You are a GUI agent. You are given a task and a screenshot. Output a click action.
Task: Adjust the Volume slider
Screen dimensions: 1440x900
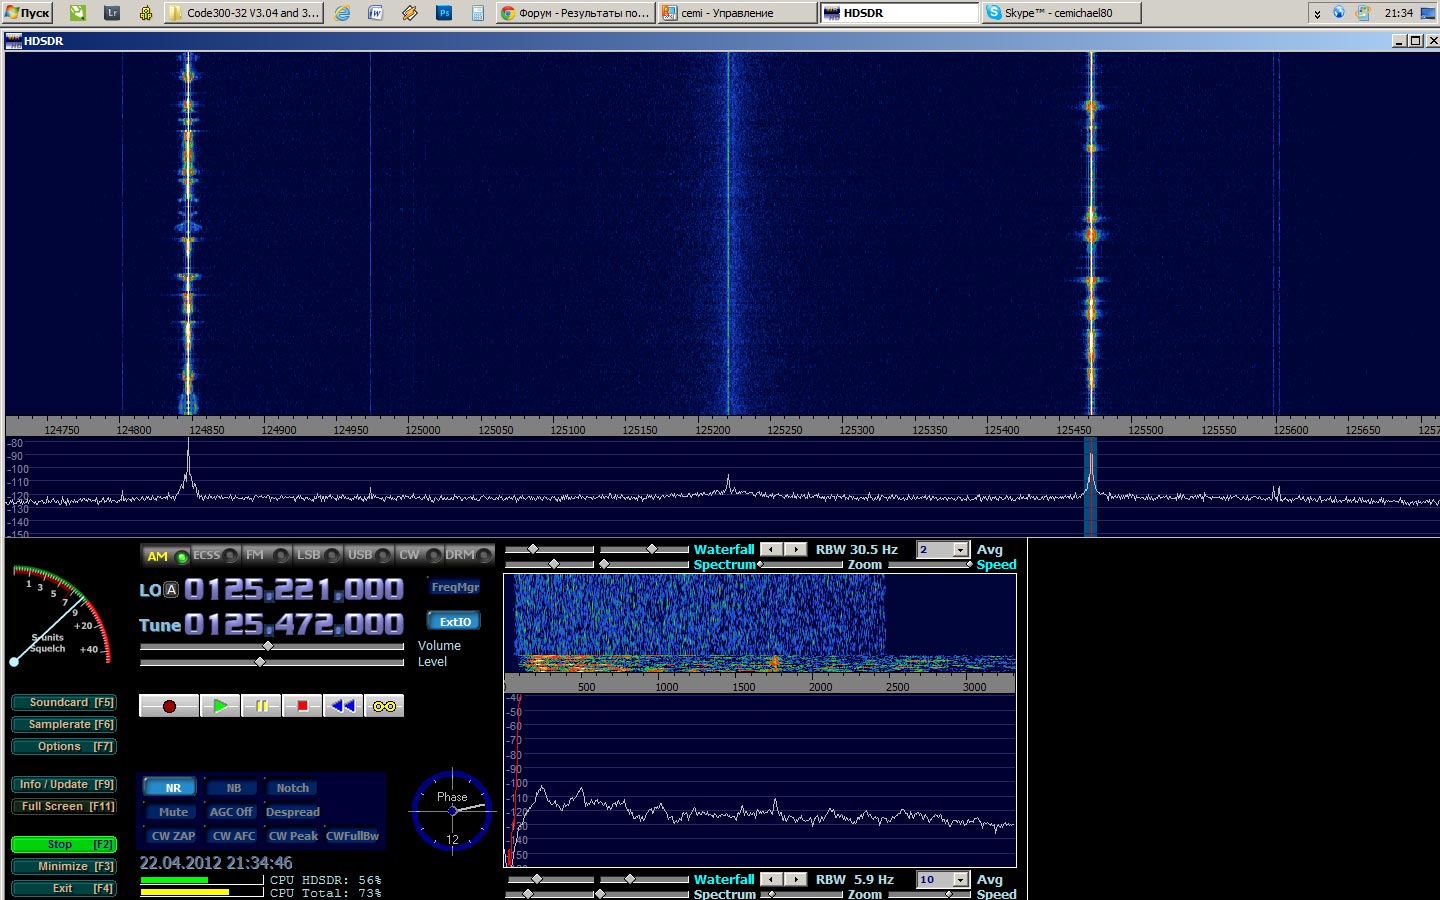click(272, 646)
